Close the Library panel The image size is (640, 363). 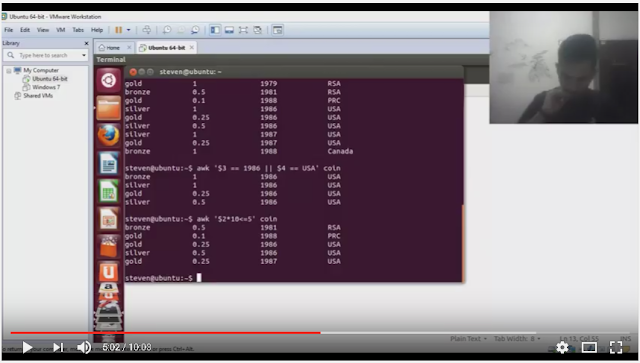coord(86,43)
